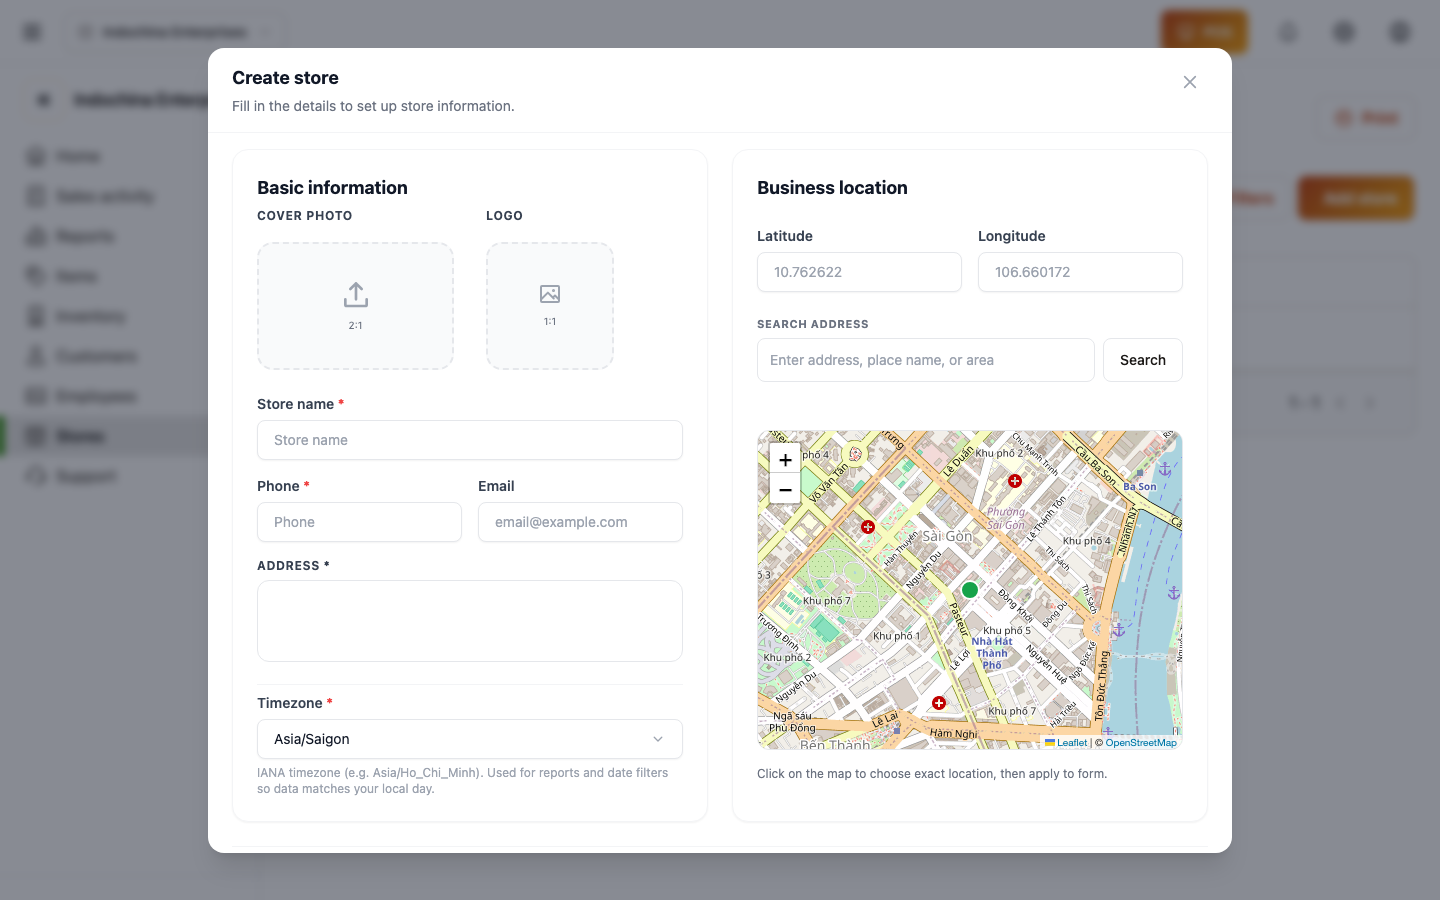Focus the Latitude field
This screenshot has width=1440, height=900.
[x=860, y=272]
